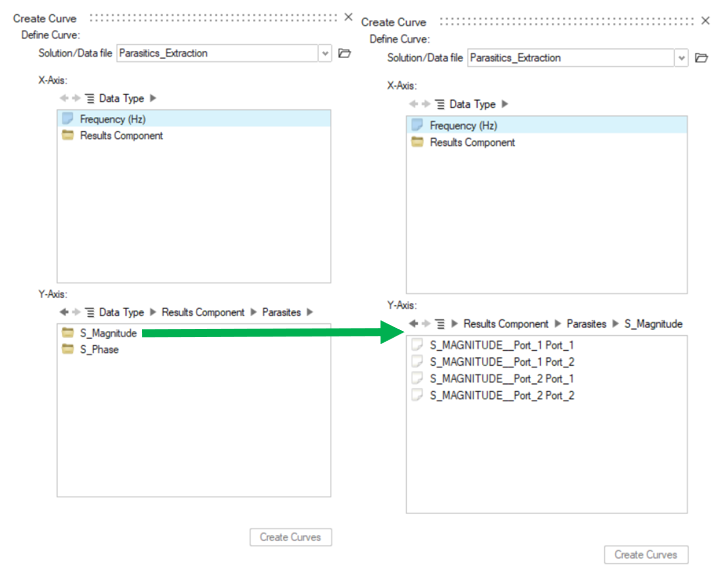Select S_MAGNITUDE__Port_1 Port_2 entry
Viewport: 728px width, 588px height.
(502, 362)
